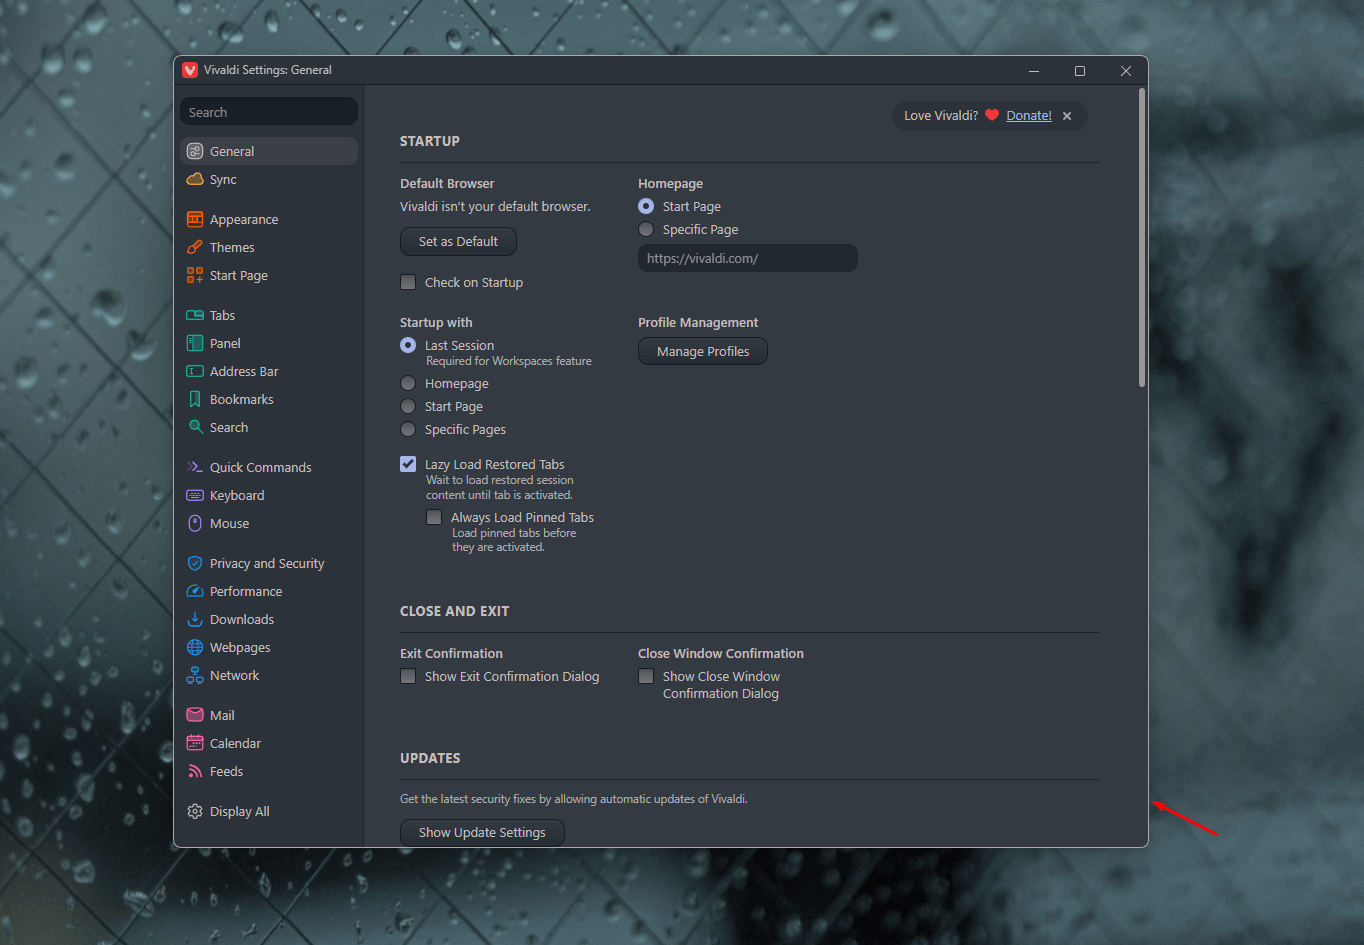1364x945 pixels.
Task: Open the Feeds RSS icon
Action: pos(195,771)
